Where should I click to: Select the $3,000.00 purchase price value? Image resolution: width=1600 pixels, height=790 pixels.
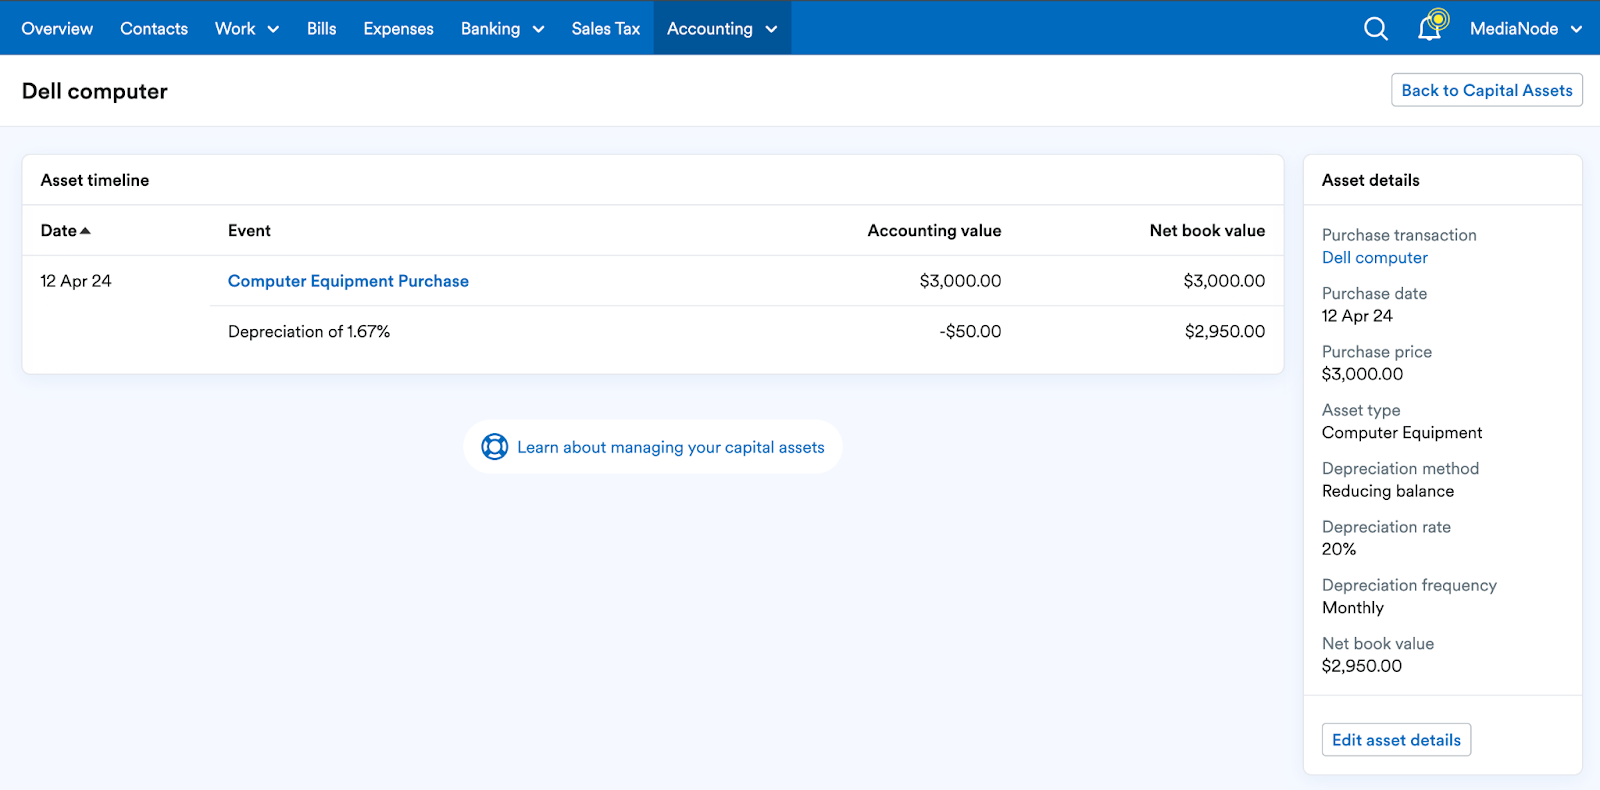point(1362,374)
